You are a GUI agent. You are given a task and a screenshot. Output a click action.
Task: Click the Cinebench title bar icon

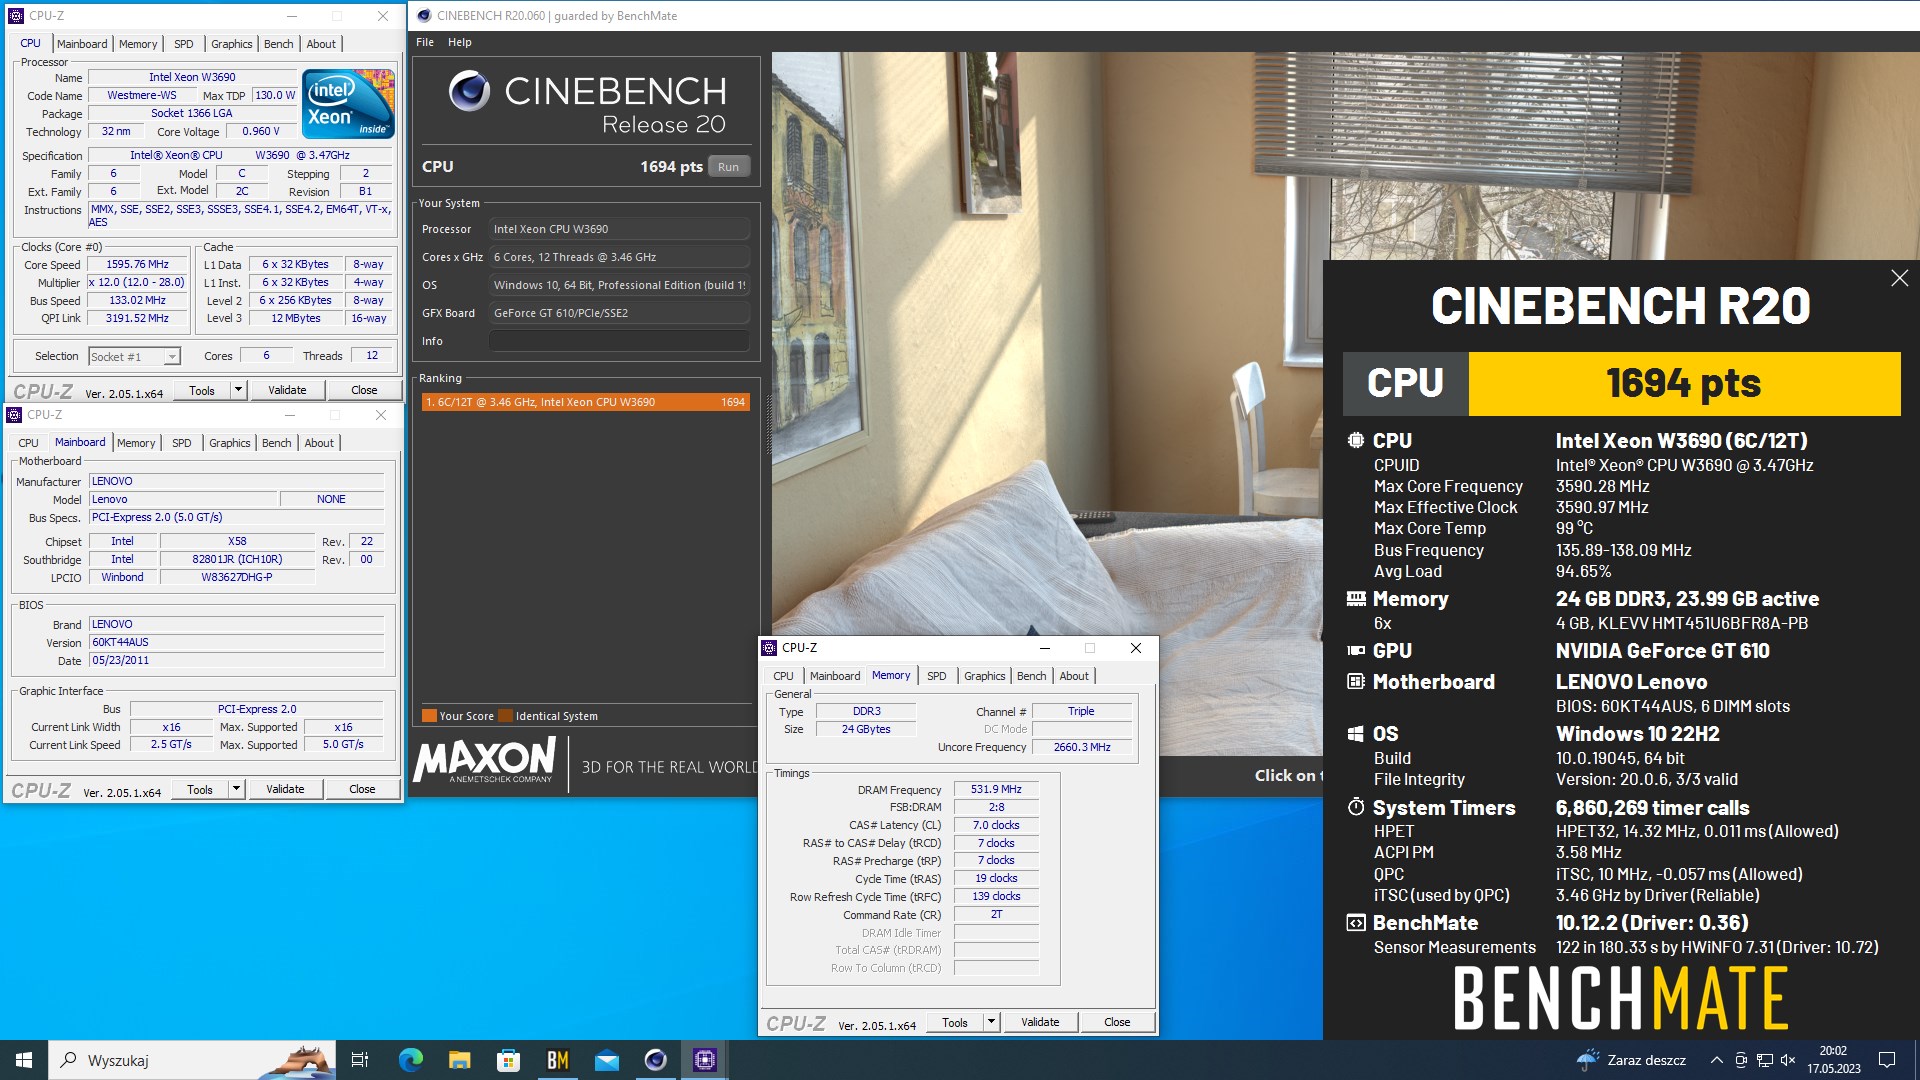point(424,16)
